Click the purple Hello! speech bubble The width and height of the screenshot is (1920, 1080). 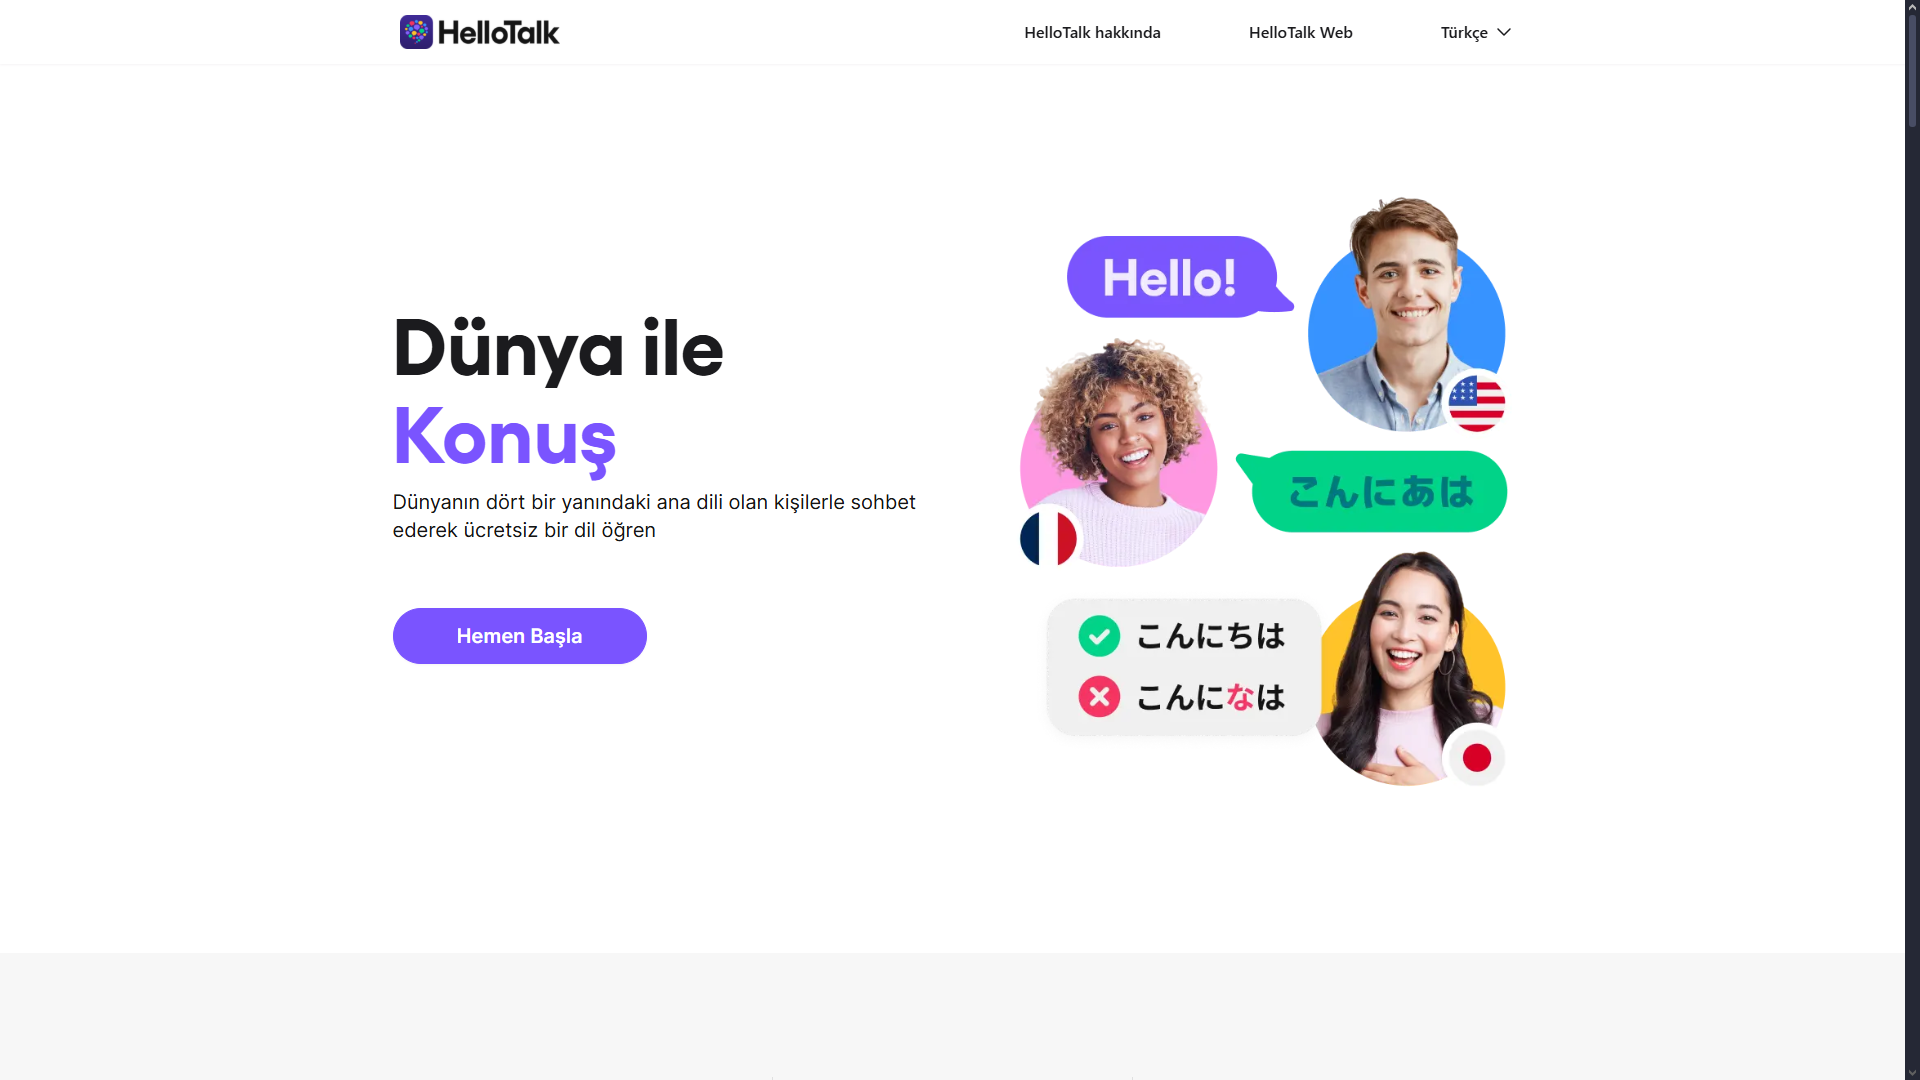pos(1178,277)
